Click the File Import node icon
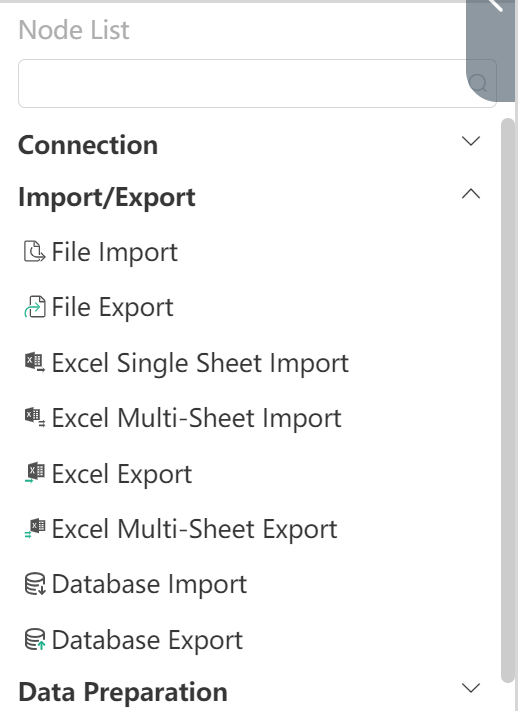The width and height of the screenshot is (518, 711). 34,252
